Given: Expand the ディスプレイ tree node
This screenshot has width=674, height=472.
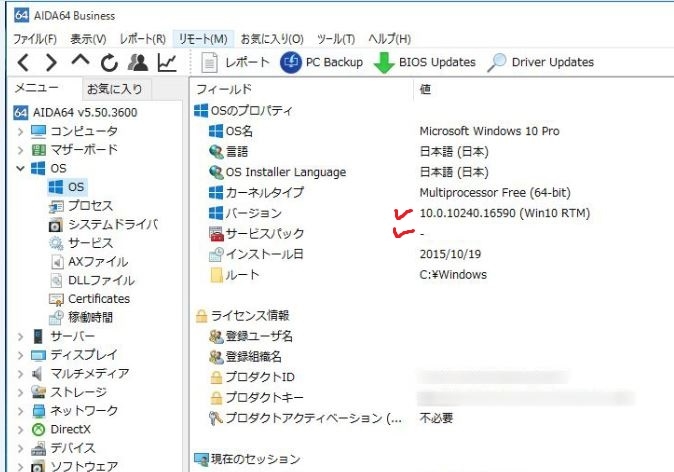Looking at the screenshot, I should (x=20, y=355).
